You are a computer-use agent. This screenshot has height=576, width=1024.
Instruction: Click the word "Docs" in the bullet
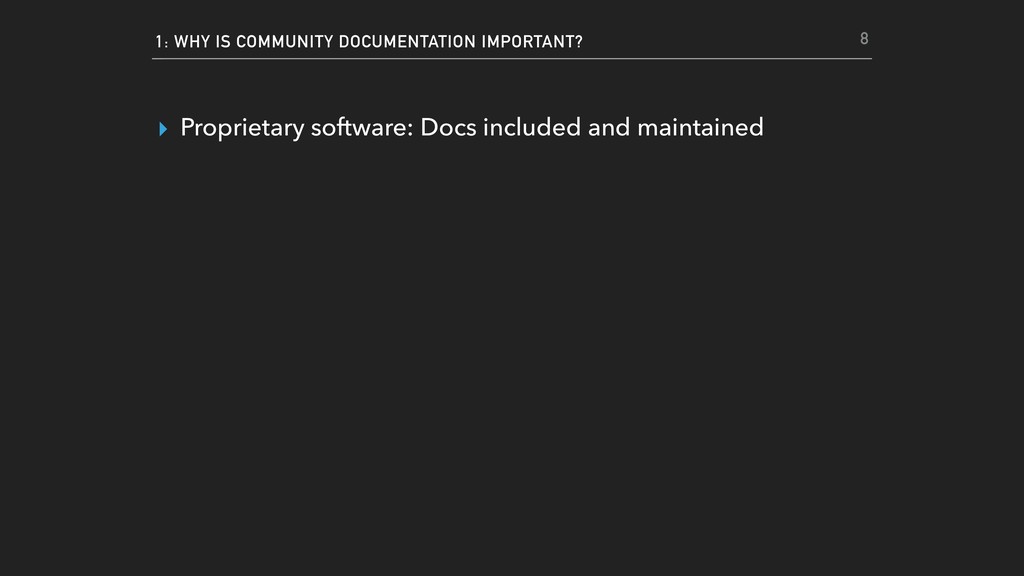coord(448,128)
